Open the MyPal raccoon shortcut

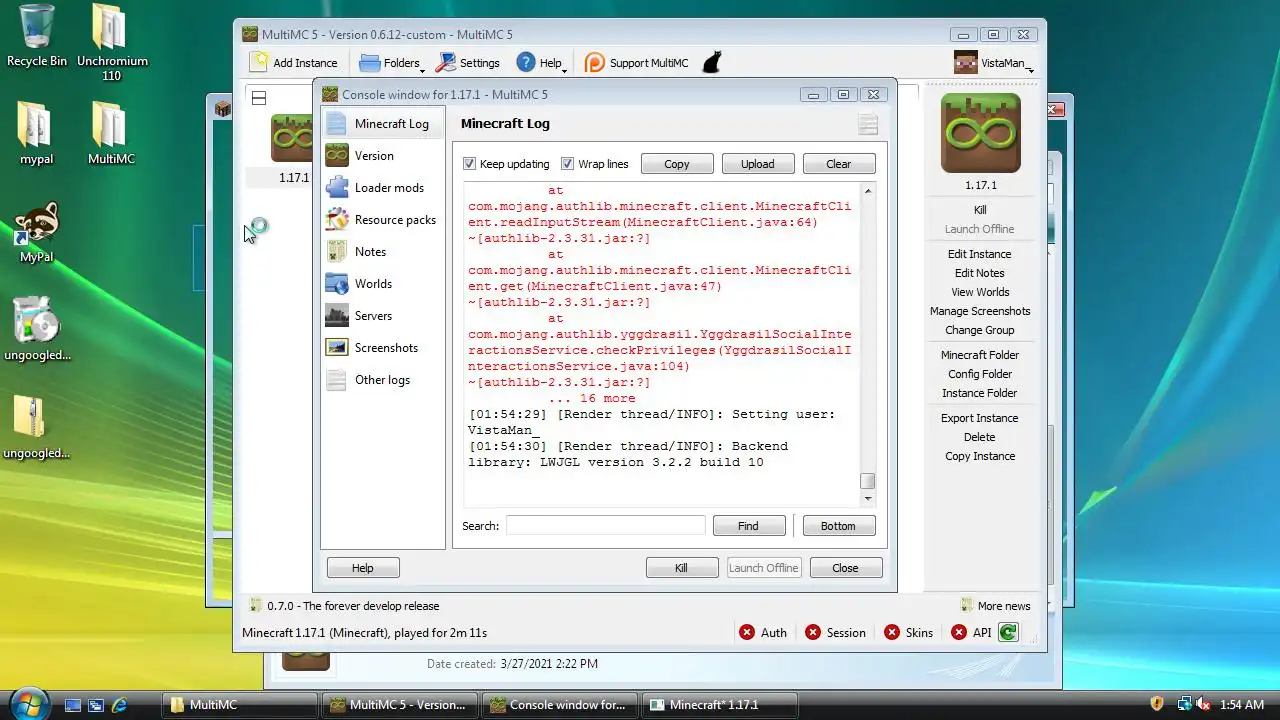click(37, 223)
